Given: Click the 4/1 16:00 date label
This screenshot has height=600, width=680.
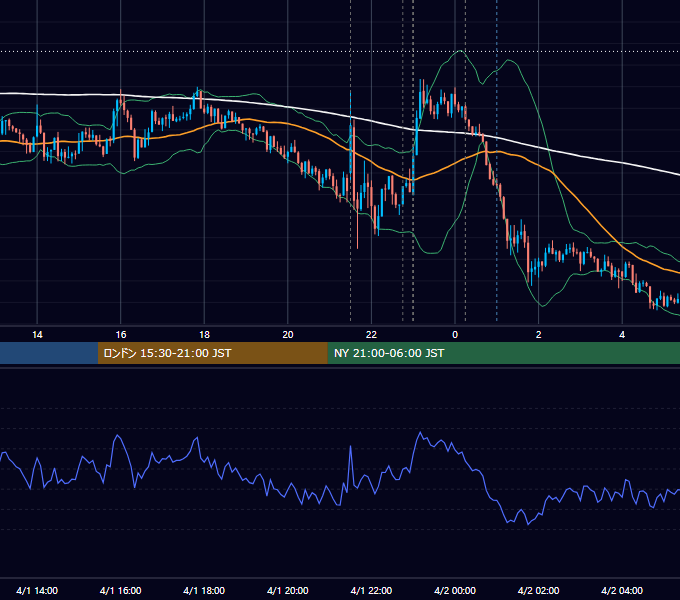Looking at the screenshot, I should [121, 590].
